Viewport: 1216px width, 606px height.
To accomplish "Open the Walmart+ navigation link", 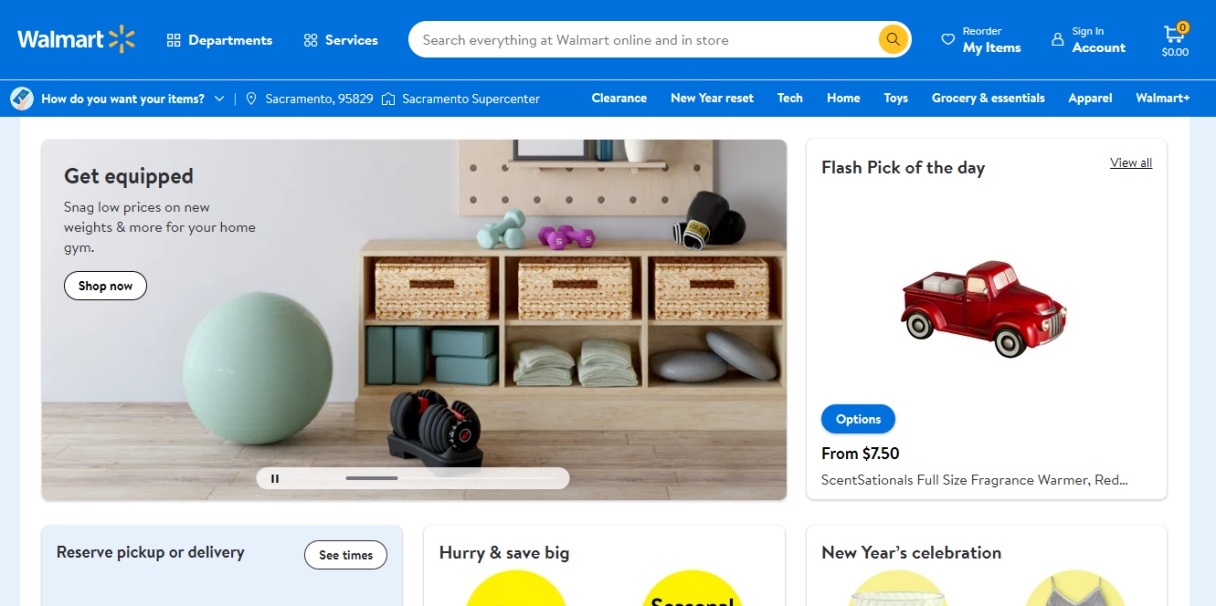I will pyautogui.click(x=1163, y=98).
